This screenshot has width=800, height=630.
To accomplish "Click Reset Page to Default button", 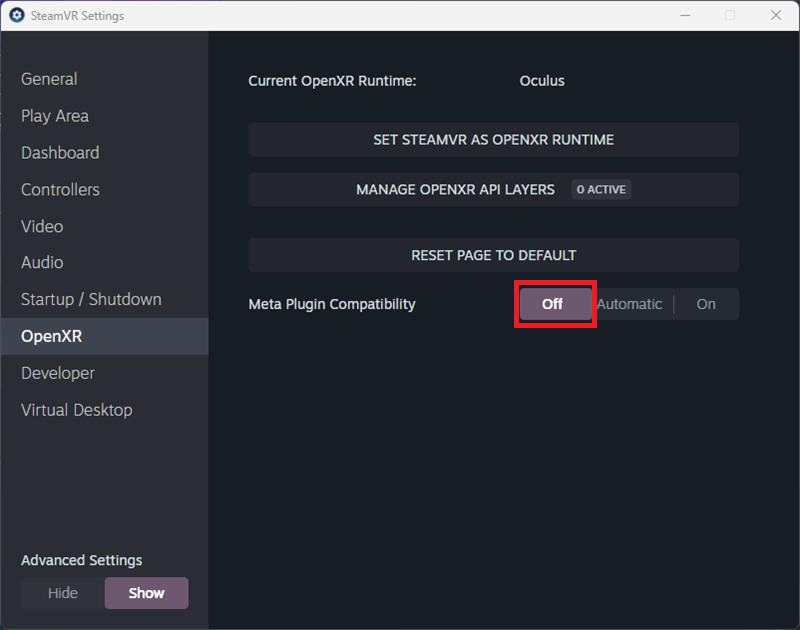I will [x=493, y=255].
